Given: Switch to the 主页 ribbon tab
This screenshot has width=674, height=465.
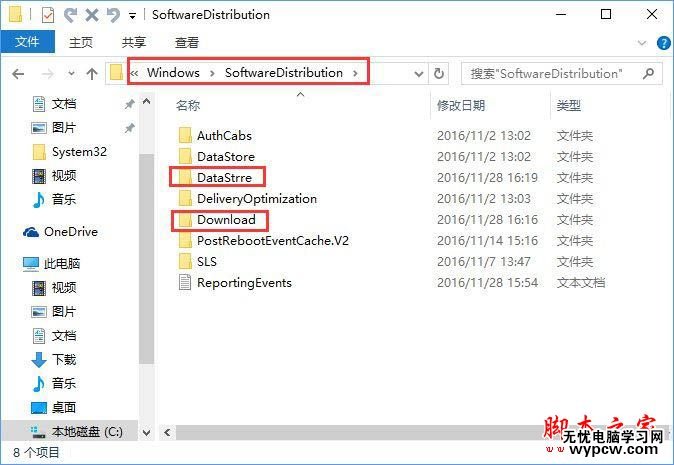Looking at the screenshot, I should (x=81, y=42).
